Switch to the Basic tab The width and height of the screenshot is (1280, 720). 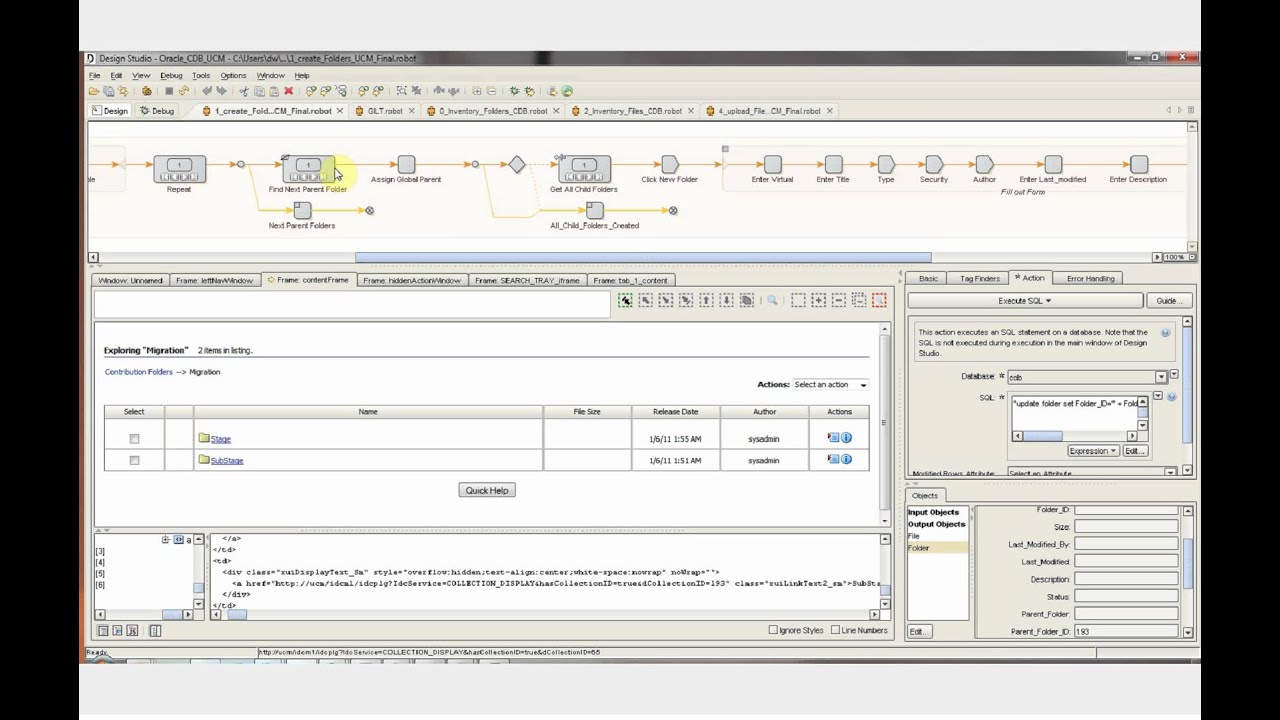coord(928,279)
